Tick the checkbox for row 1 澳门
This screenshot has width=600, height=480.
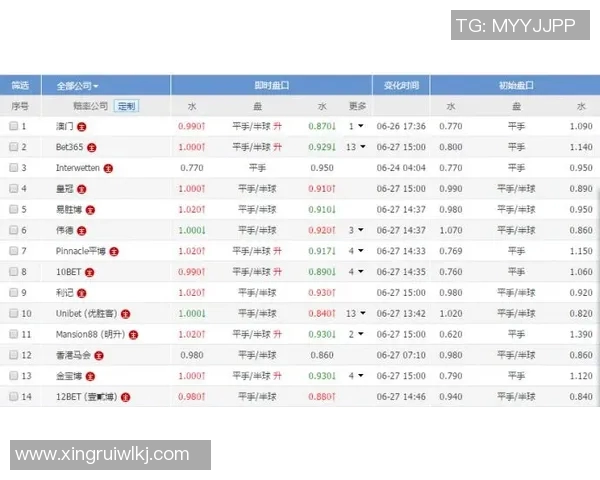pyautogui.click(x=14, y=126)
